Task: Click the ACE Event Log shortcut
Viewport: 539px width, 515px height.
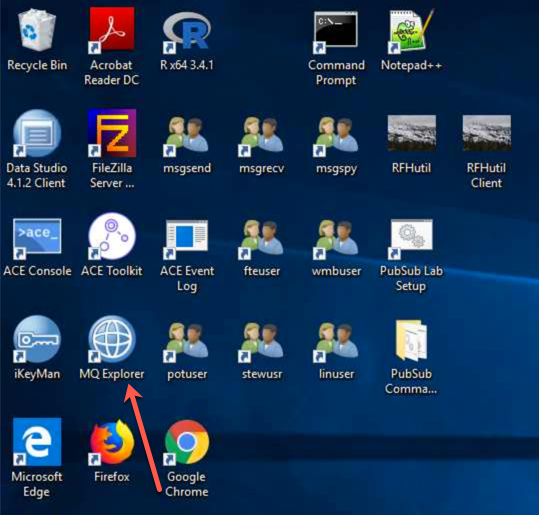Action: point(186,239)
